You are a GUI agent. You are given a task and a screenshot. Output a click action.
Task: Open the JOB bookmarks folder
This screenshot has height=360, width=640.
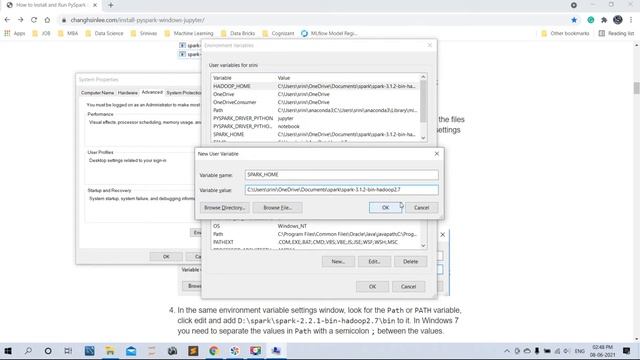pyautogui.click(x=41, y=33)
